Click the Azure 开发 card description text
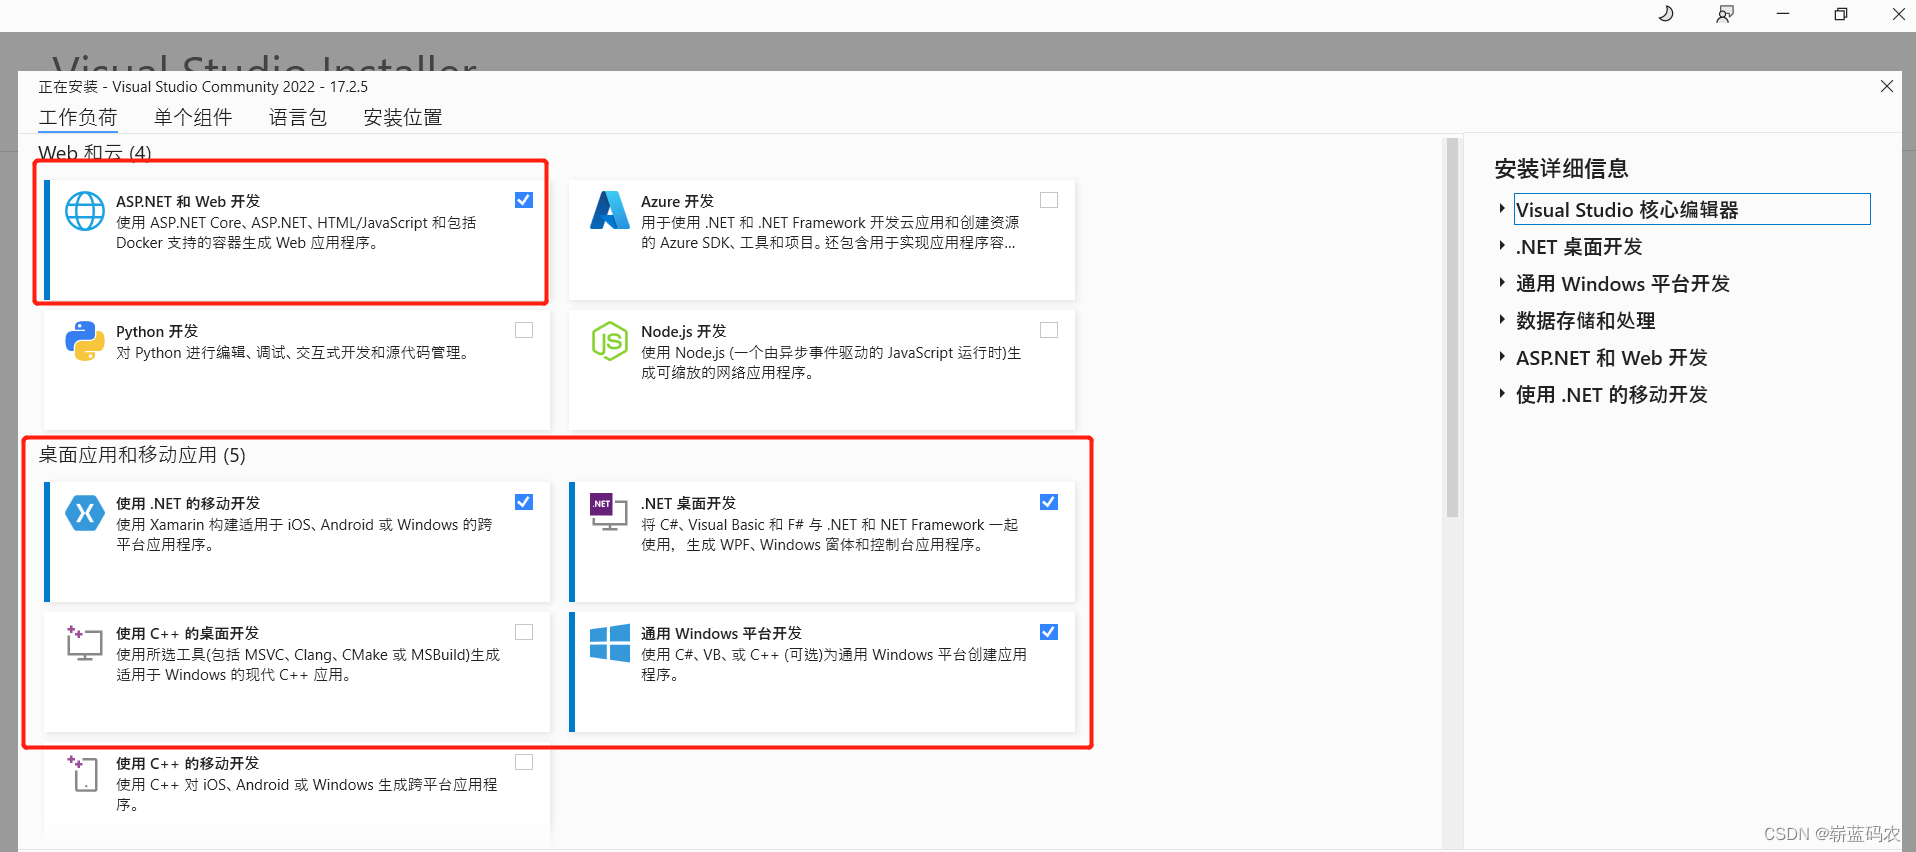The image size is (1916, 852). [830, 233]
